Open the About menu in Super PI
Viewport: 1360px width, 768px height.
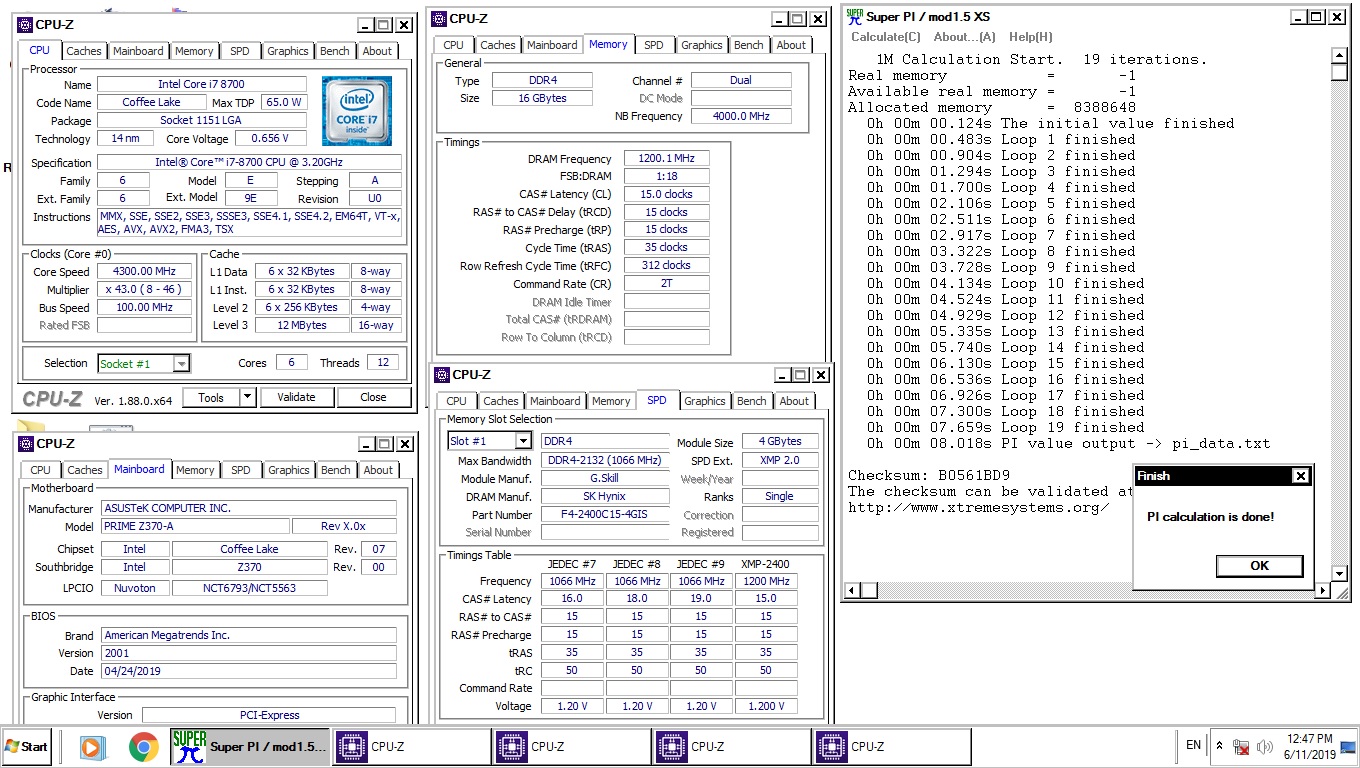(x=965, y=37)
